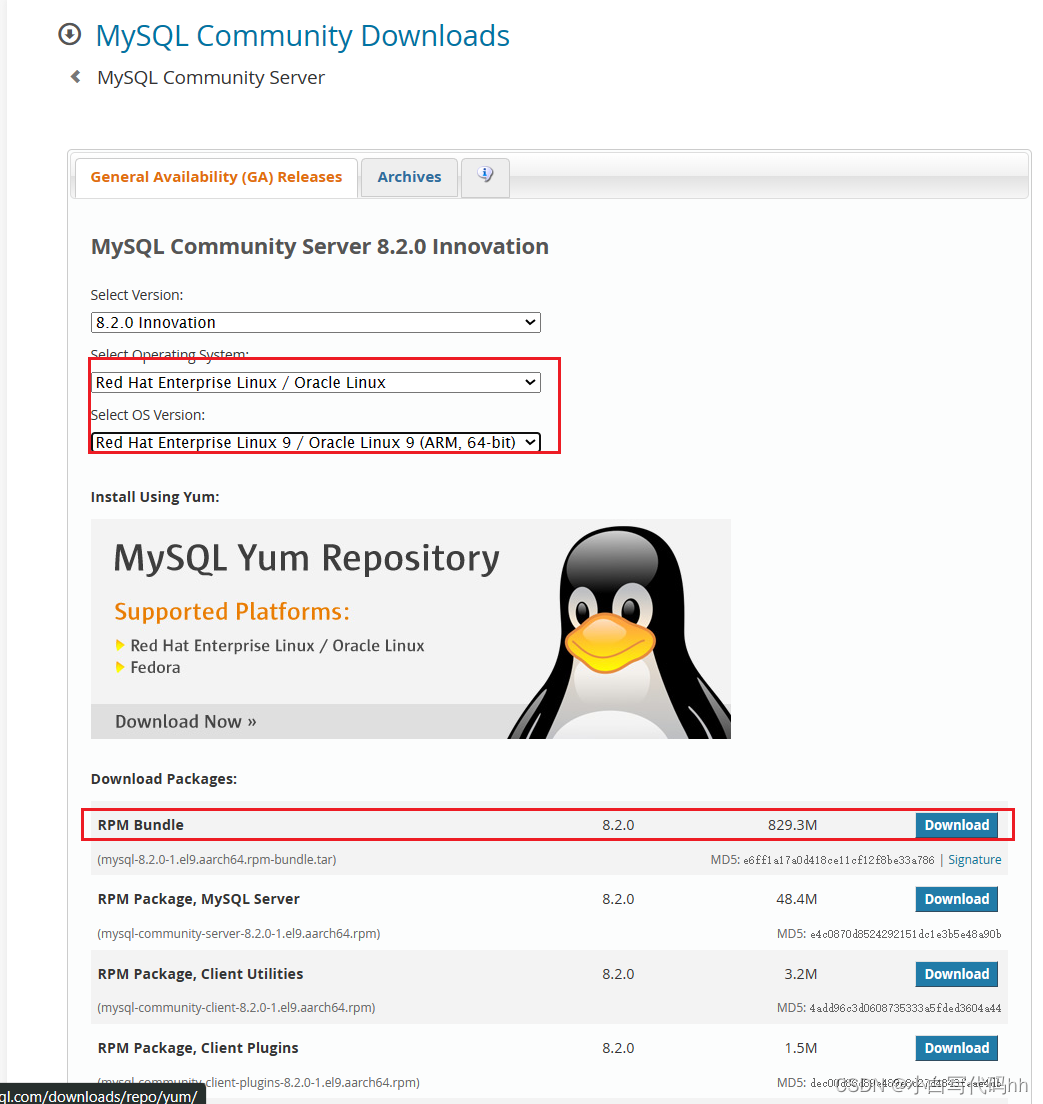Open the Select Operating System dropdown
The image size is (1043, 1104).
316,382
